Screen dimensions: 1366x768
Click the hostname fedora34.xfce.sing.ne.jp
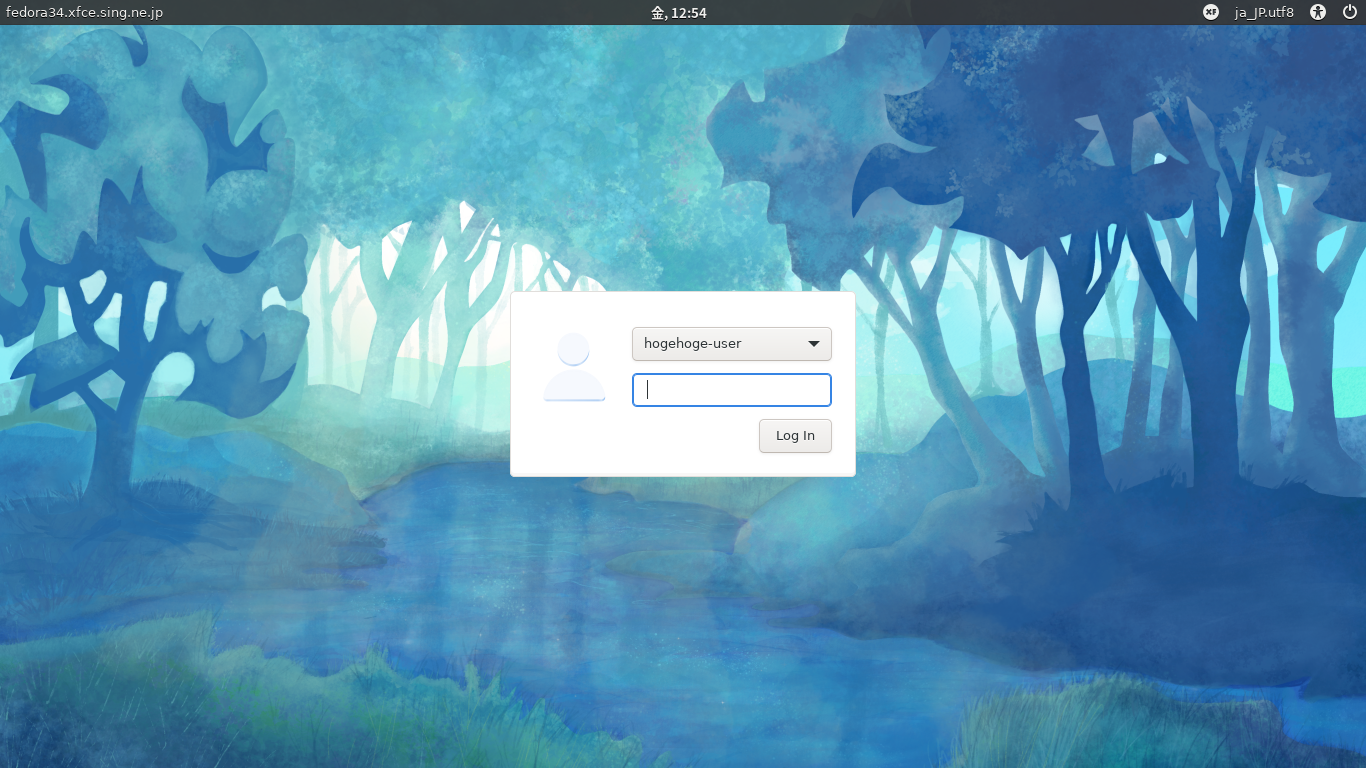84,12
